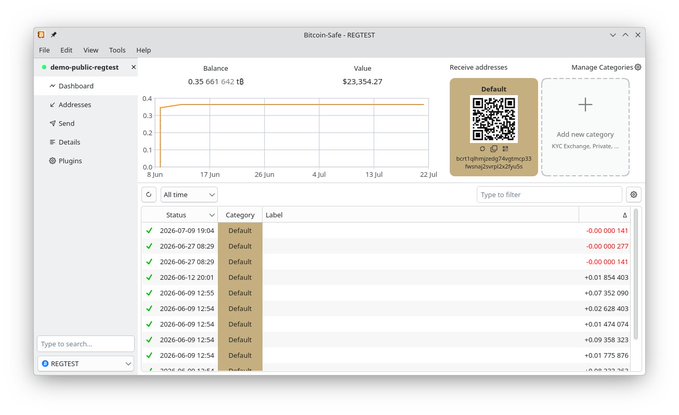Click the Send paper-plane icon in sidebar
679x415 pixels.
[x=52, y=123]
